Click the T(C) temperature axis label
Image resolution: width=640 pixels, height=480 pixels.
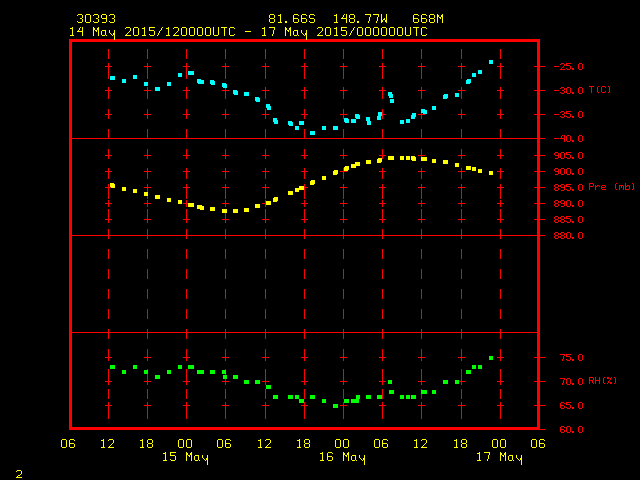(x=600, y=90)
